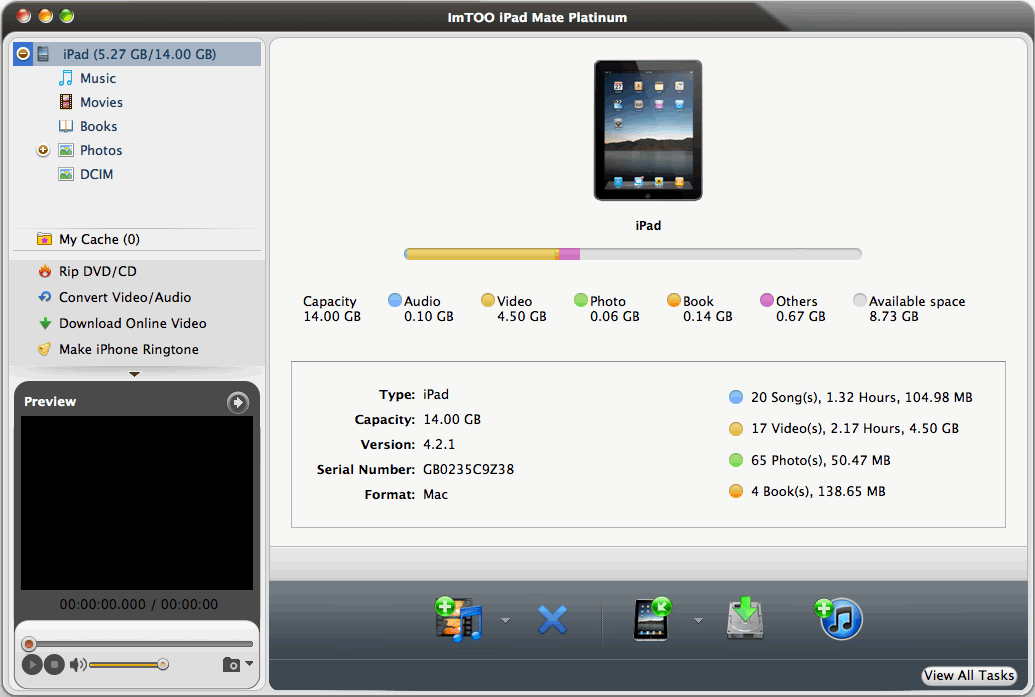The width and height of the screenshot is (1035, 697).
Task: Click the transfer-to-iPad icon
Action: point(650,619)
